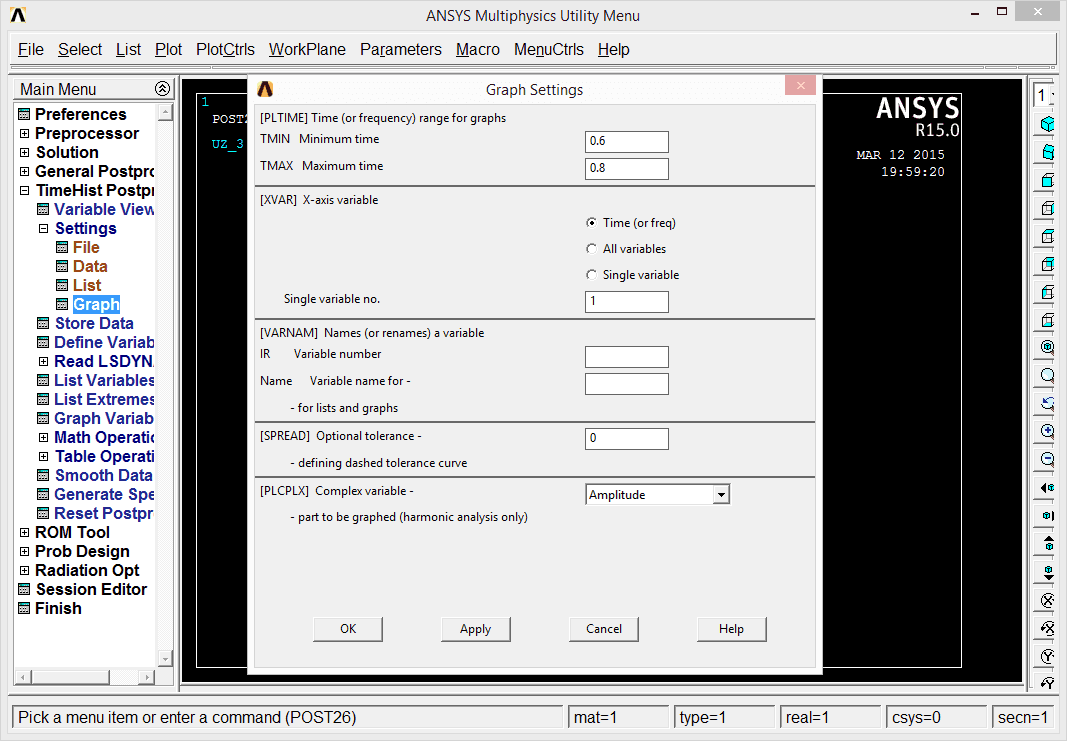Pan the model up
The image size is (1067, 741).
click(x=1047, y=543)
